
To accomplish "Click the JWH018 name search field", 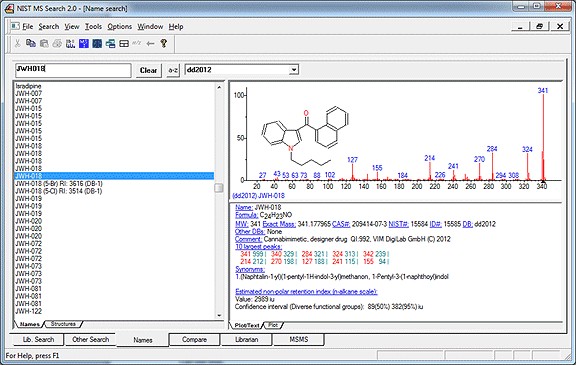I will coord(73,70).
